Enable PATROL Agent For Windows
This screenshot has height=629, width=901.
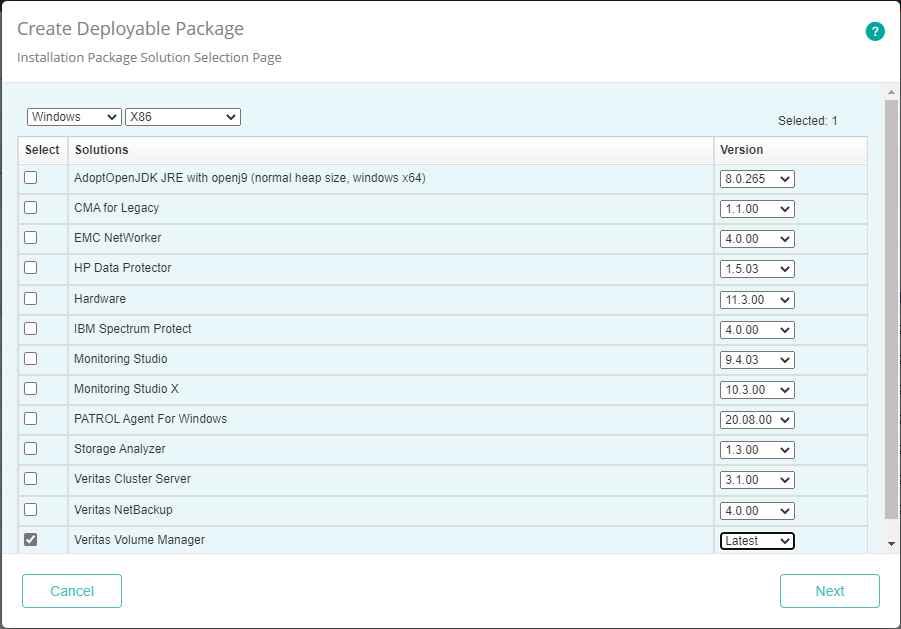coord(30,419)
